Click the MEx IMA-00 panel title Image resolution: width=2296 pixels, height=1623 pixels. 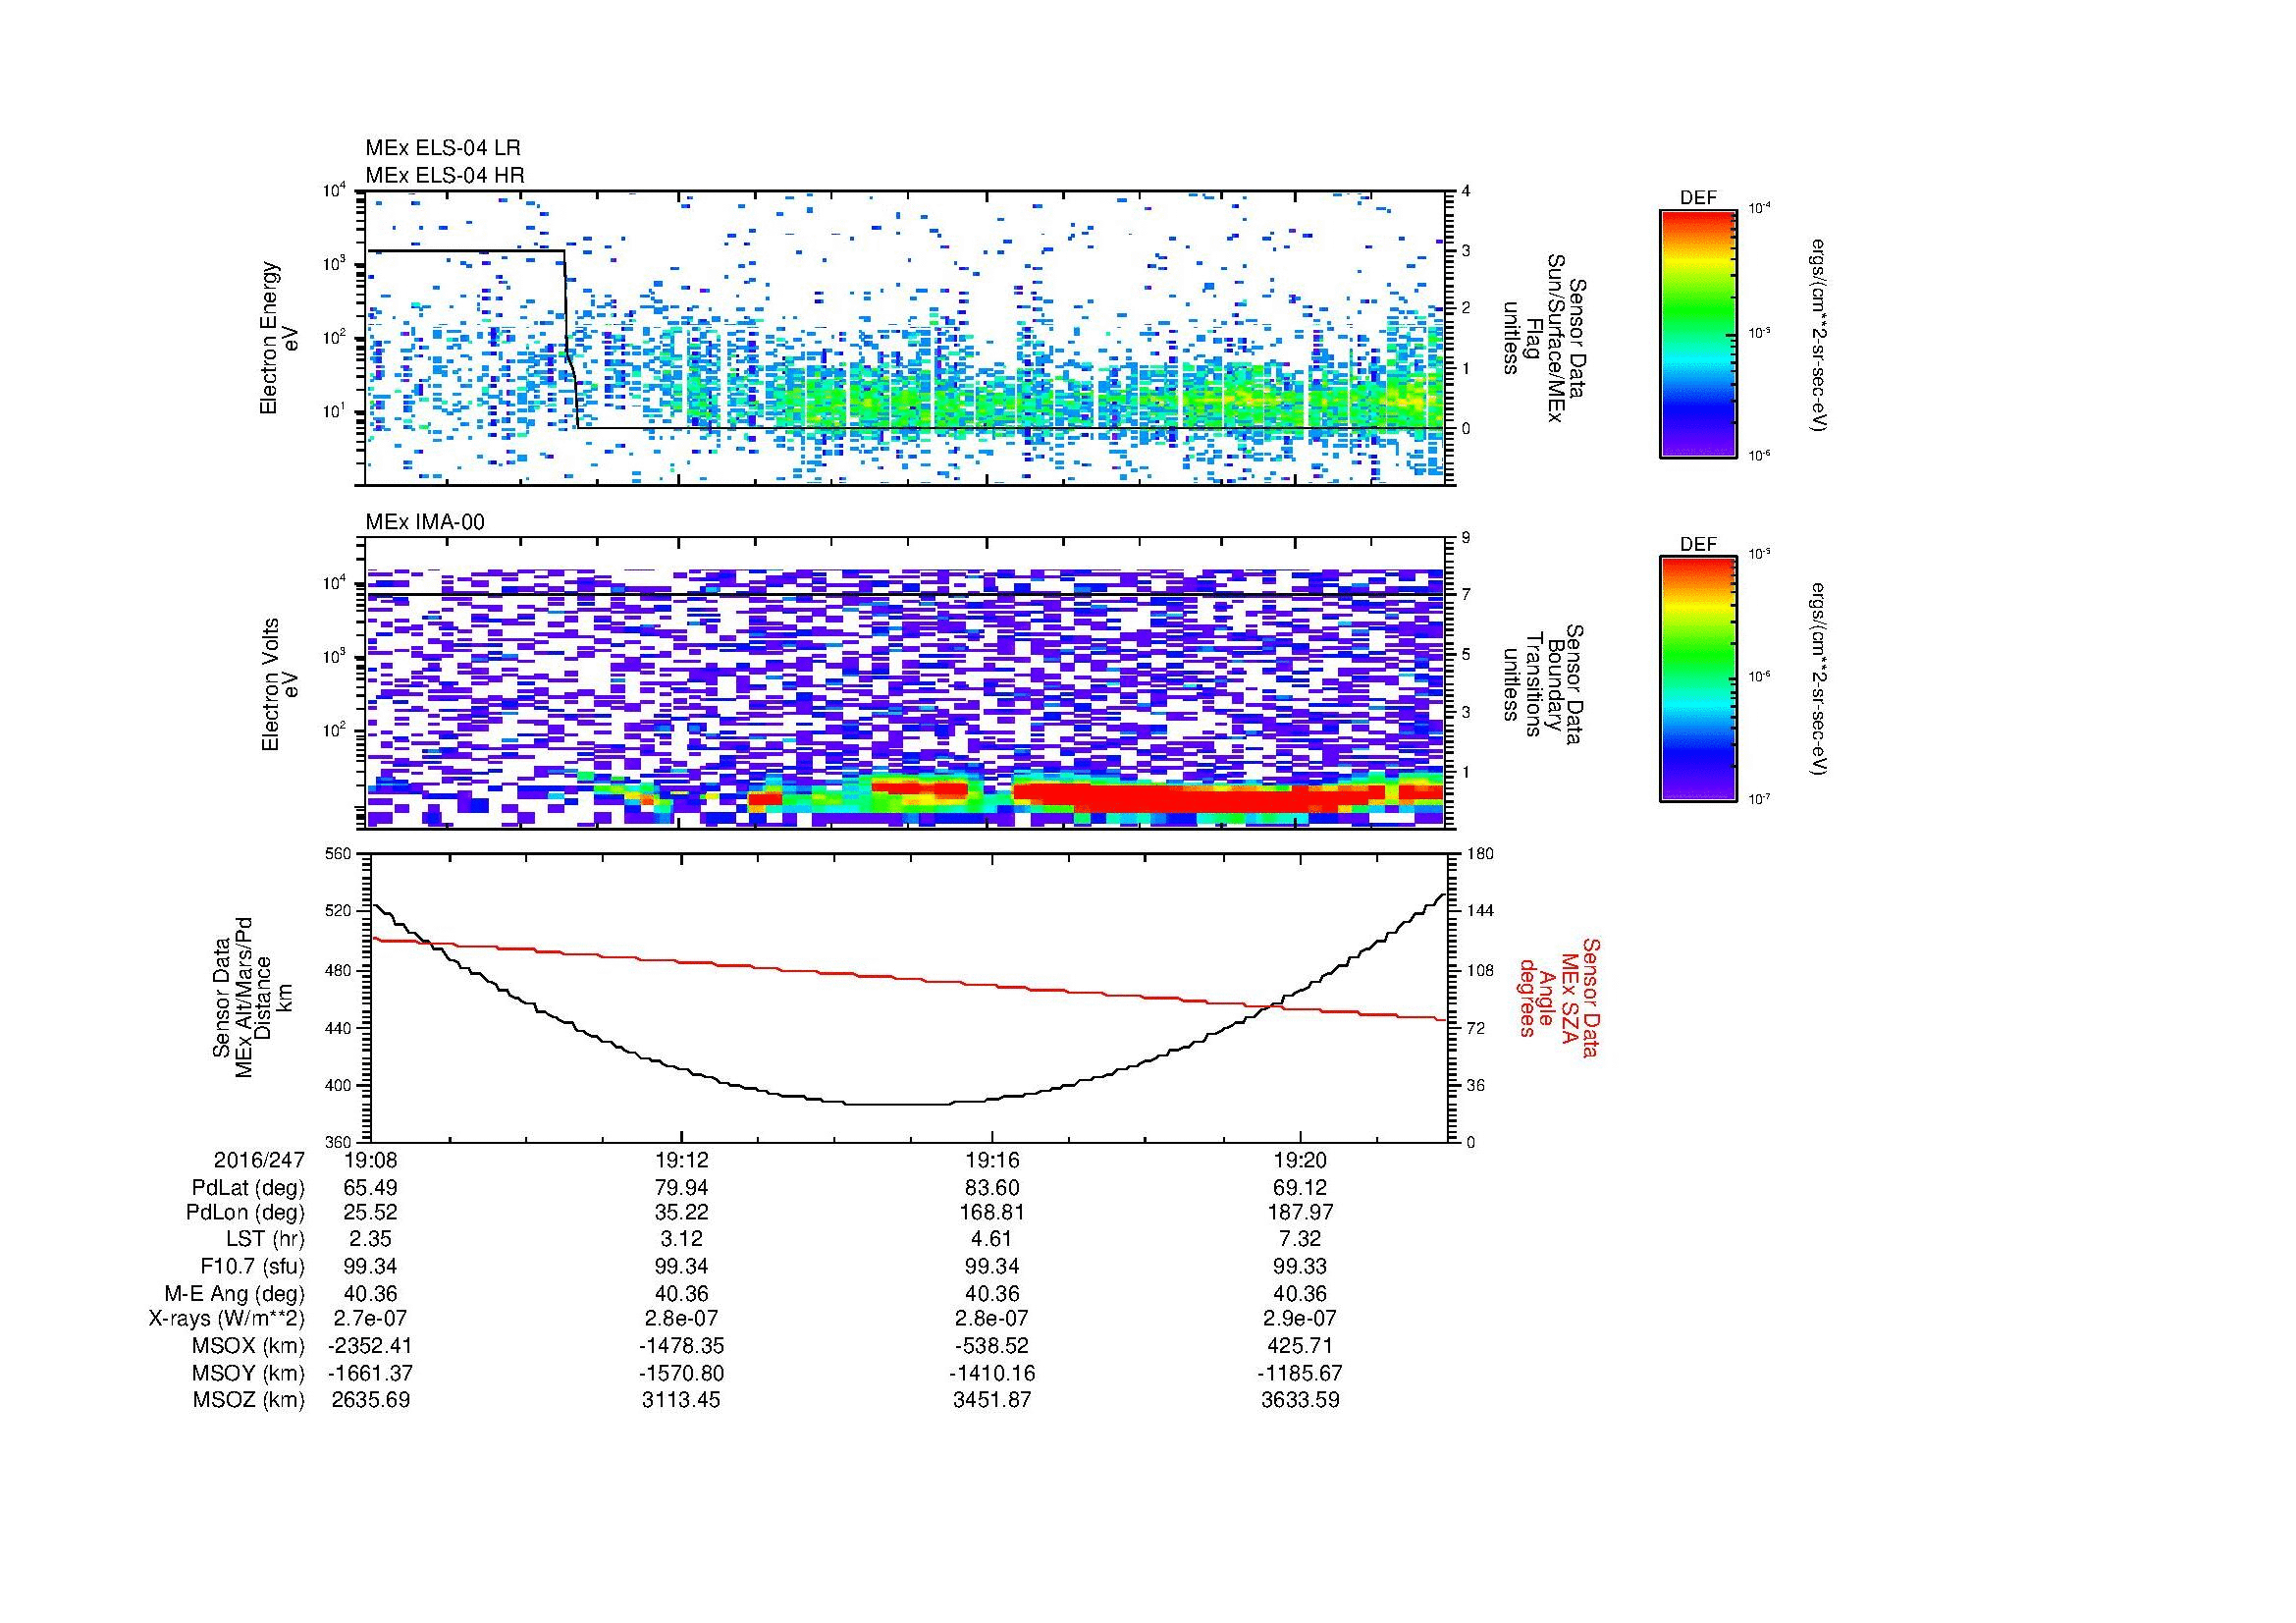425,522
